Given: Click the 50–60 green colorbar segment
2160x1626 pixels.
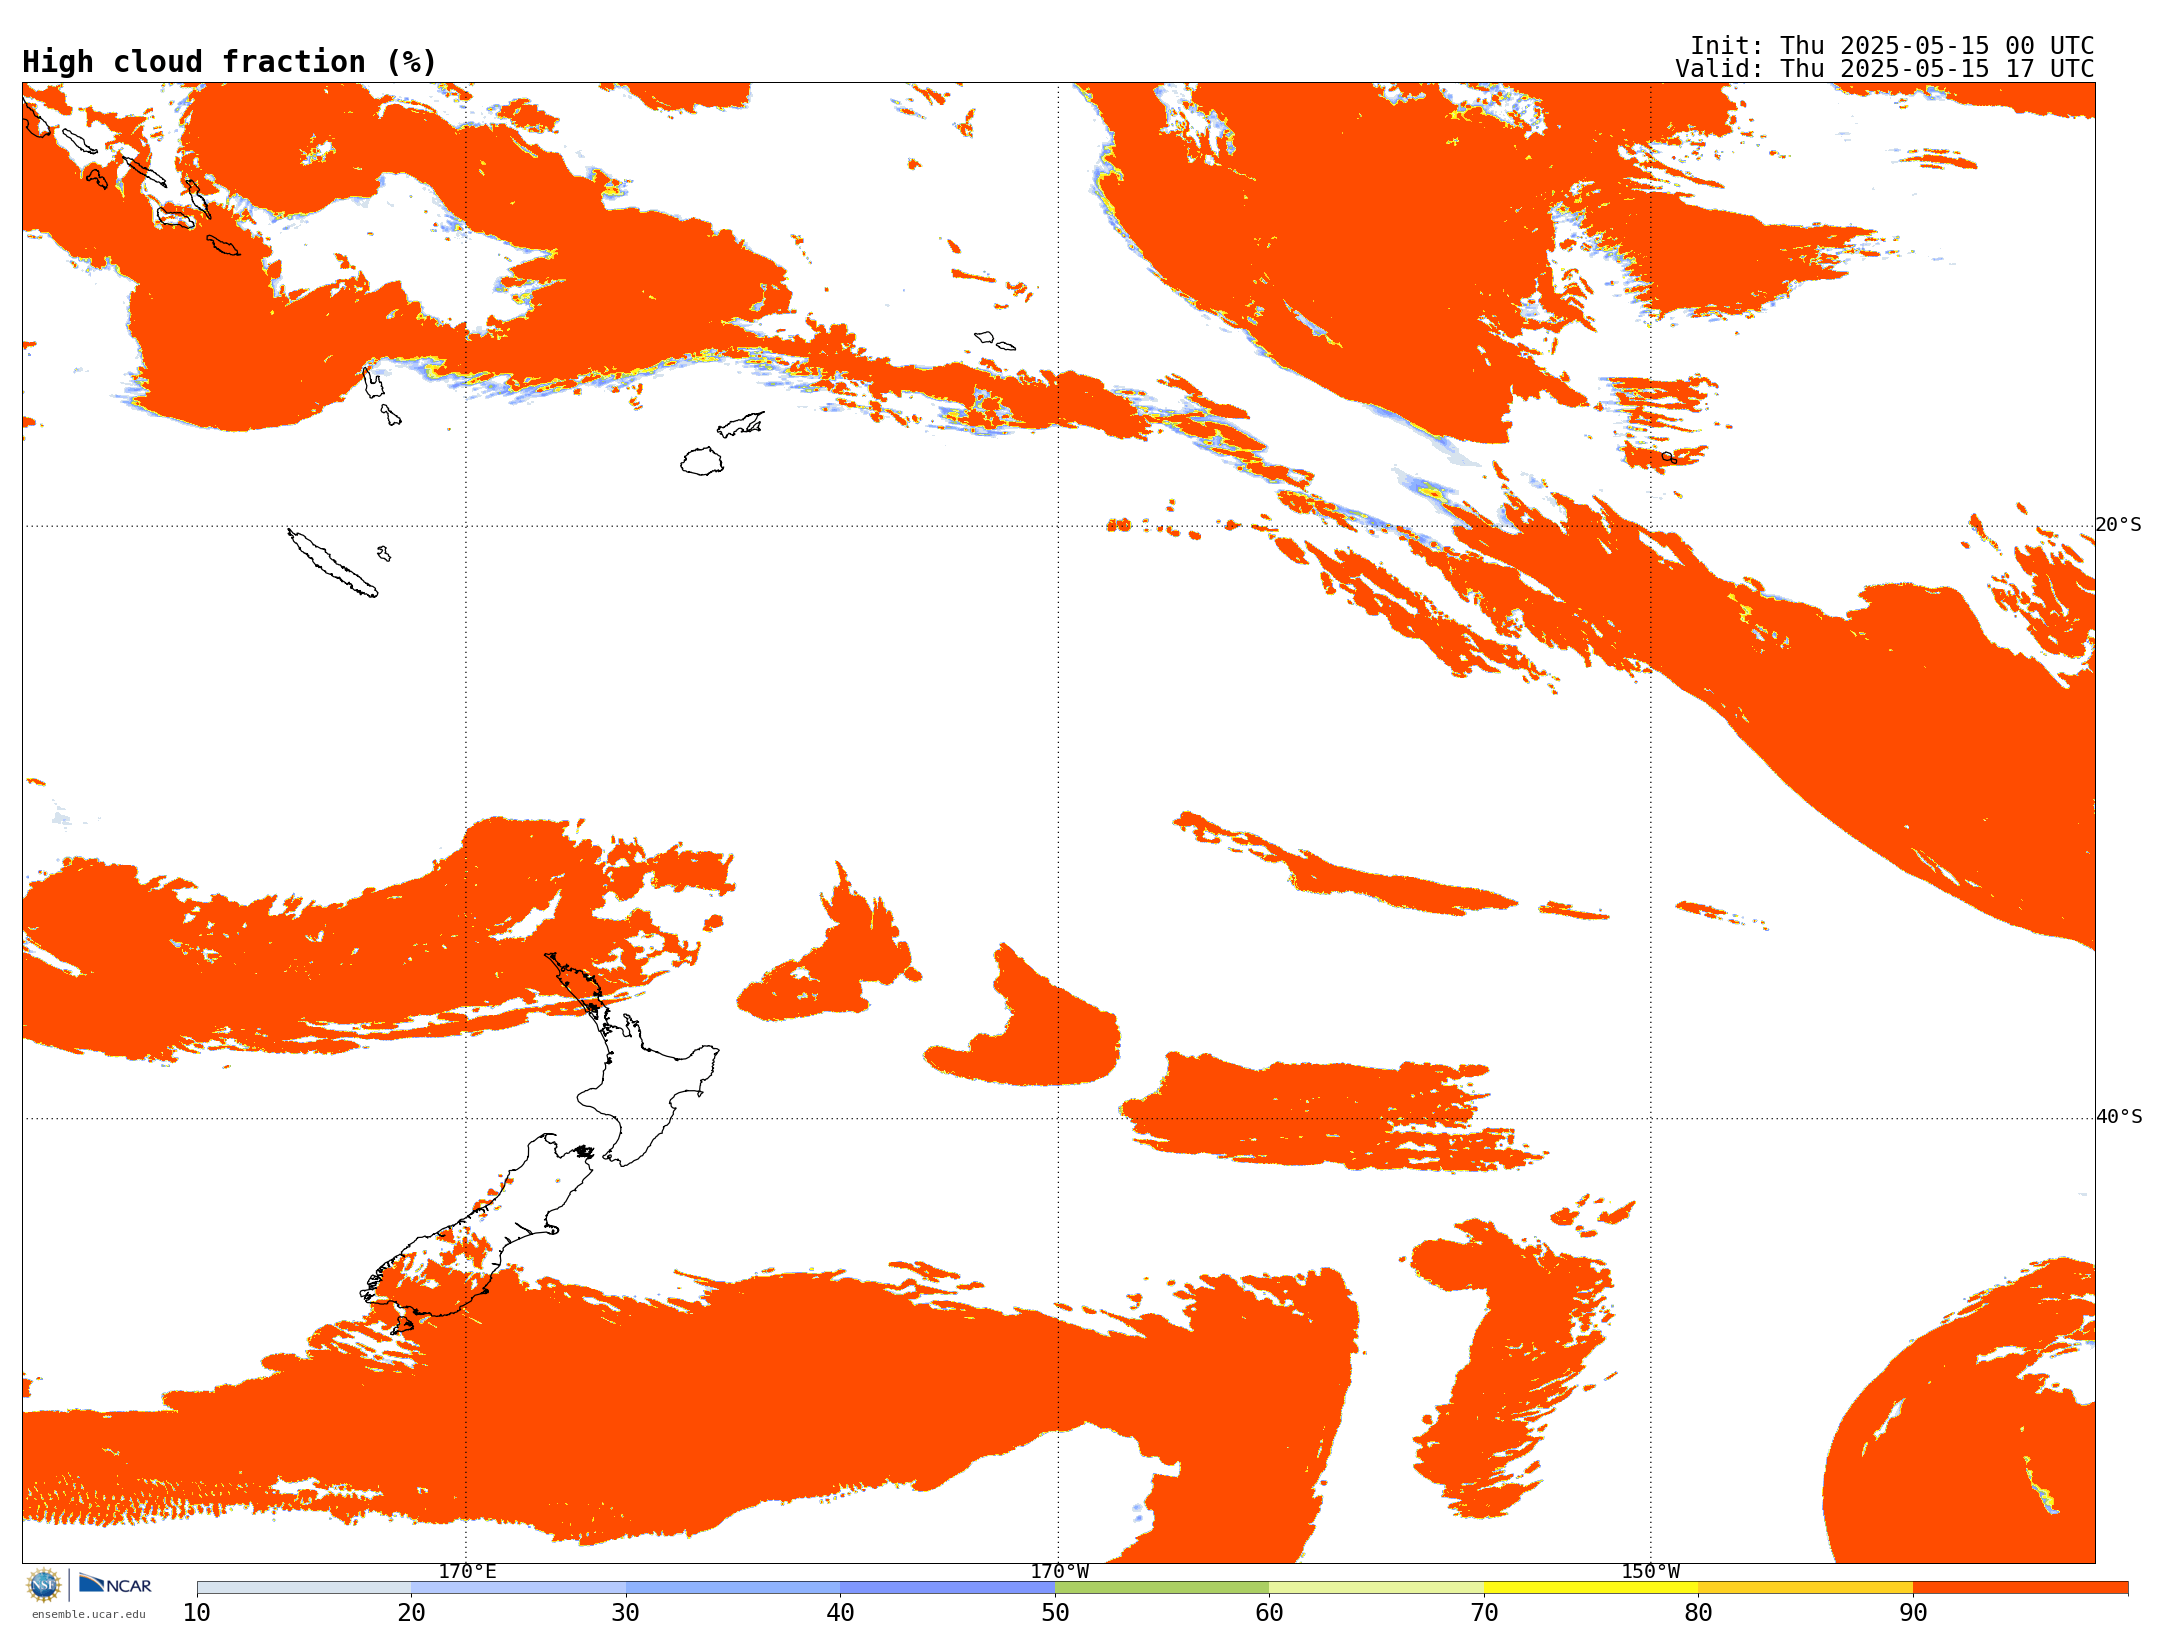Looking at the screenshot, I should [x=1162, y=1588].
